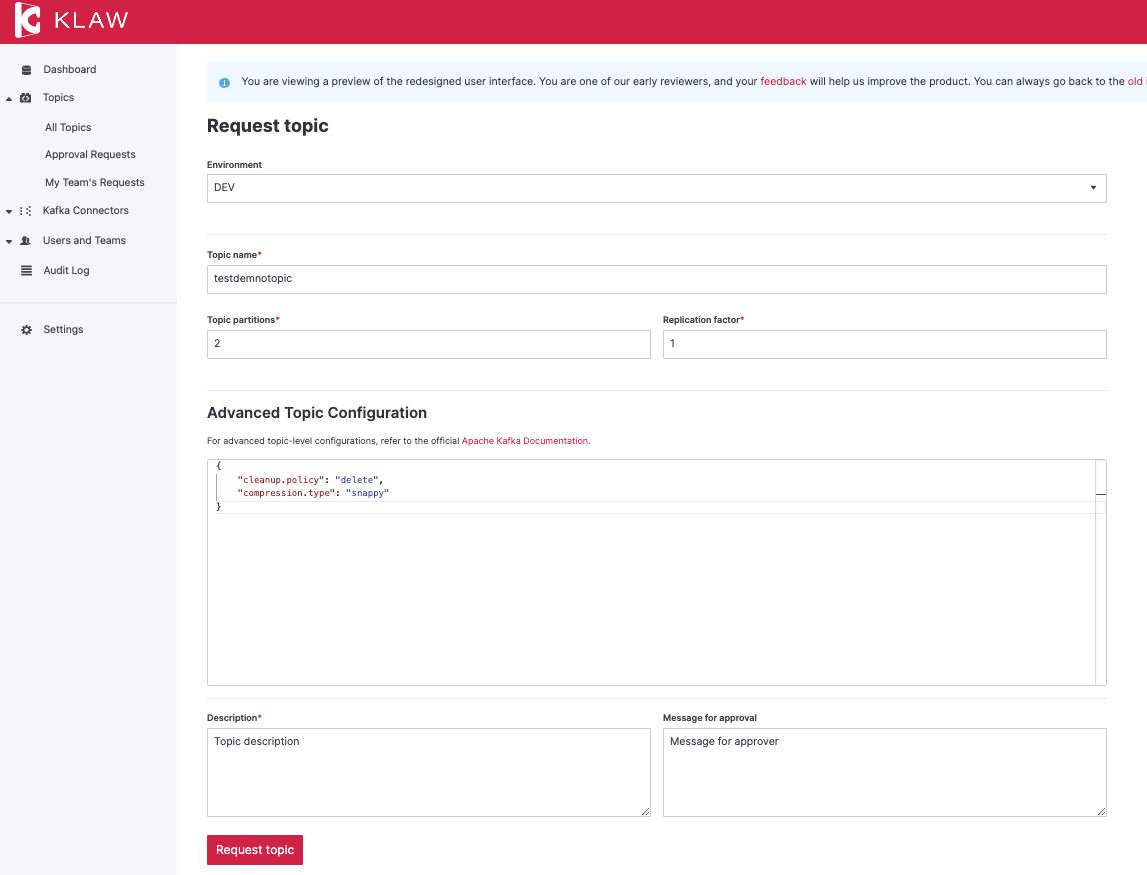Collapse the Topics sidebar section arrow

click(x=9, y=98)
